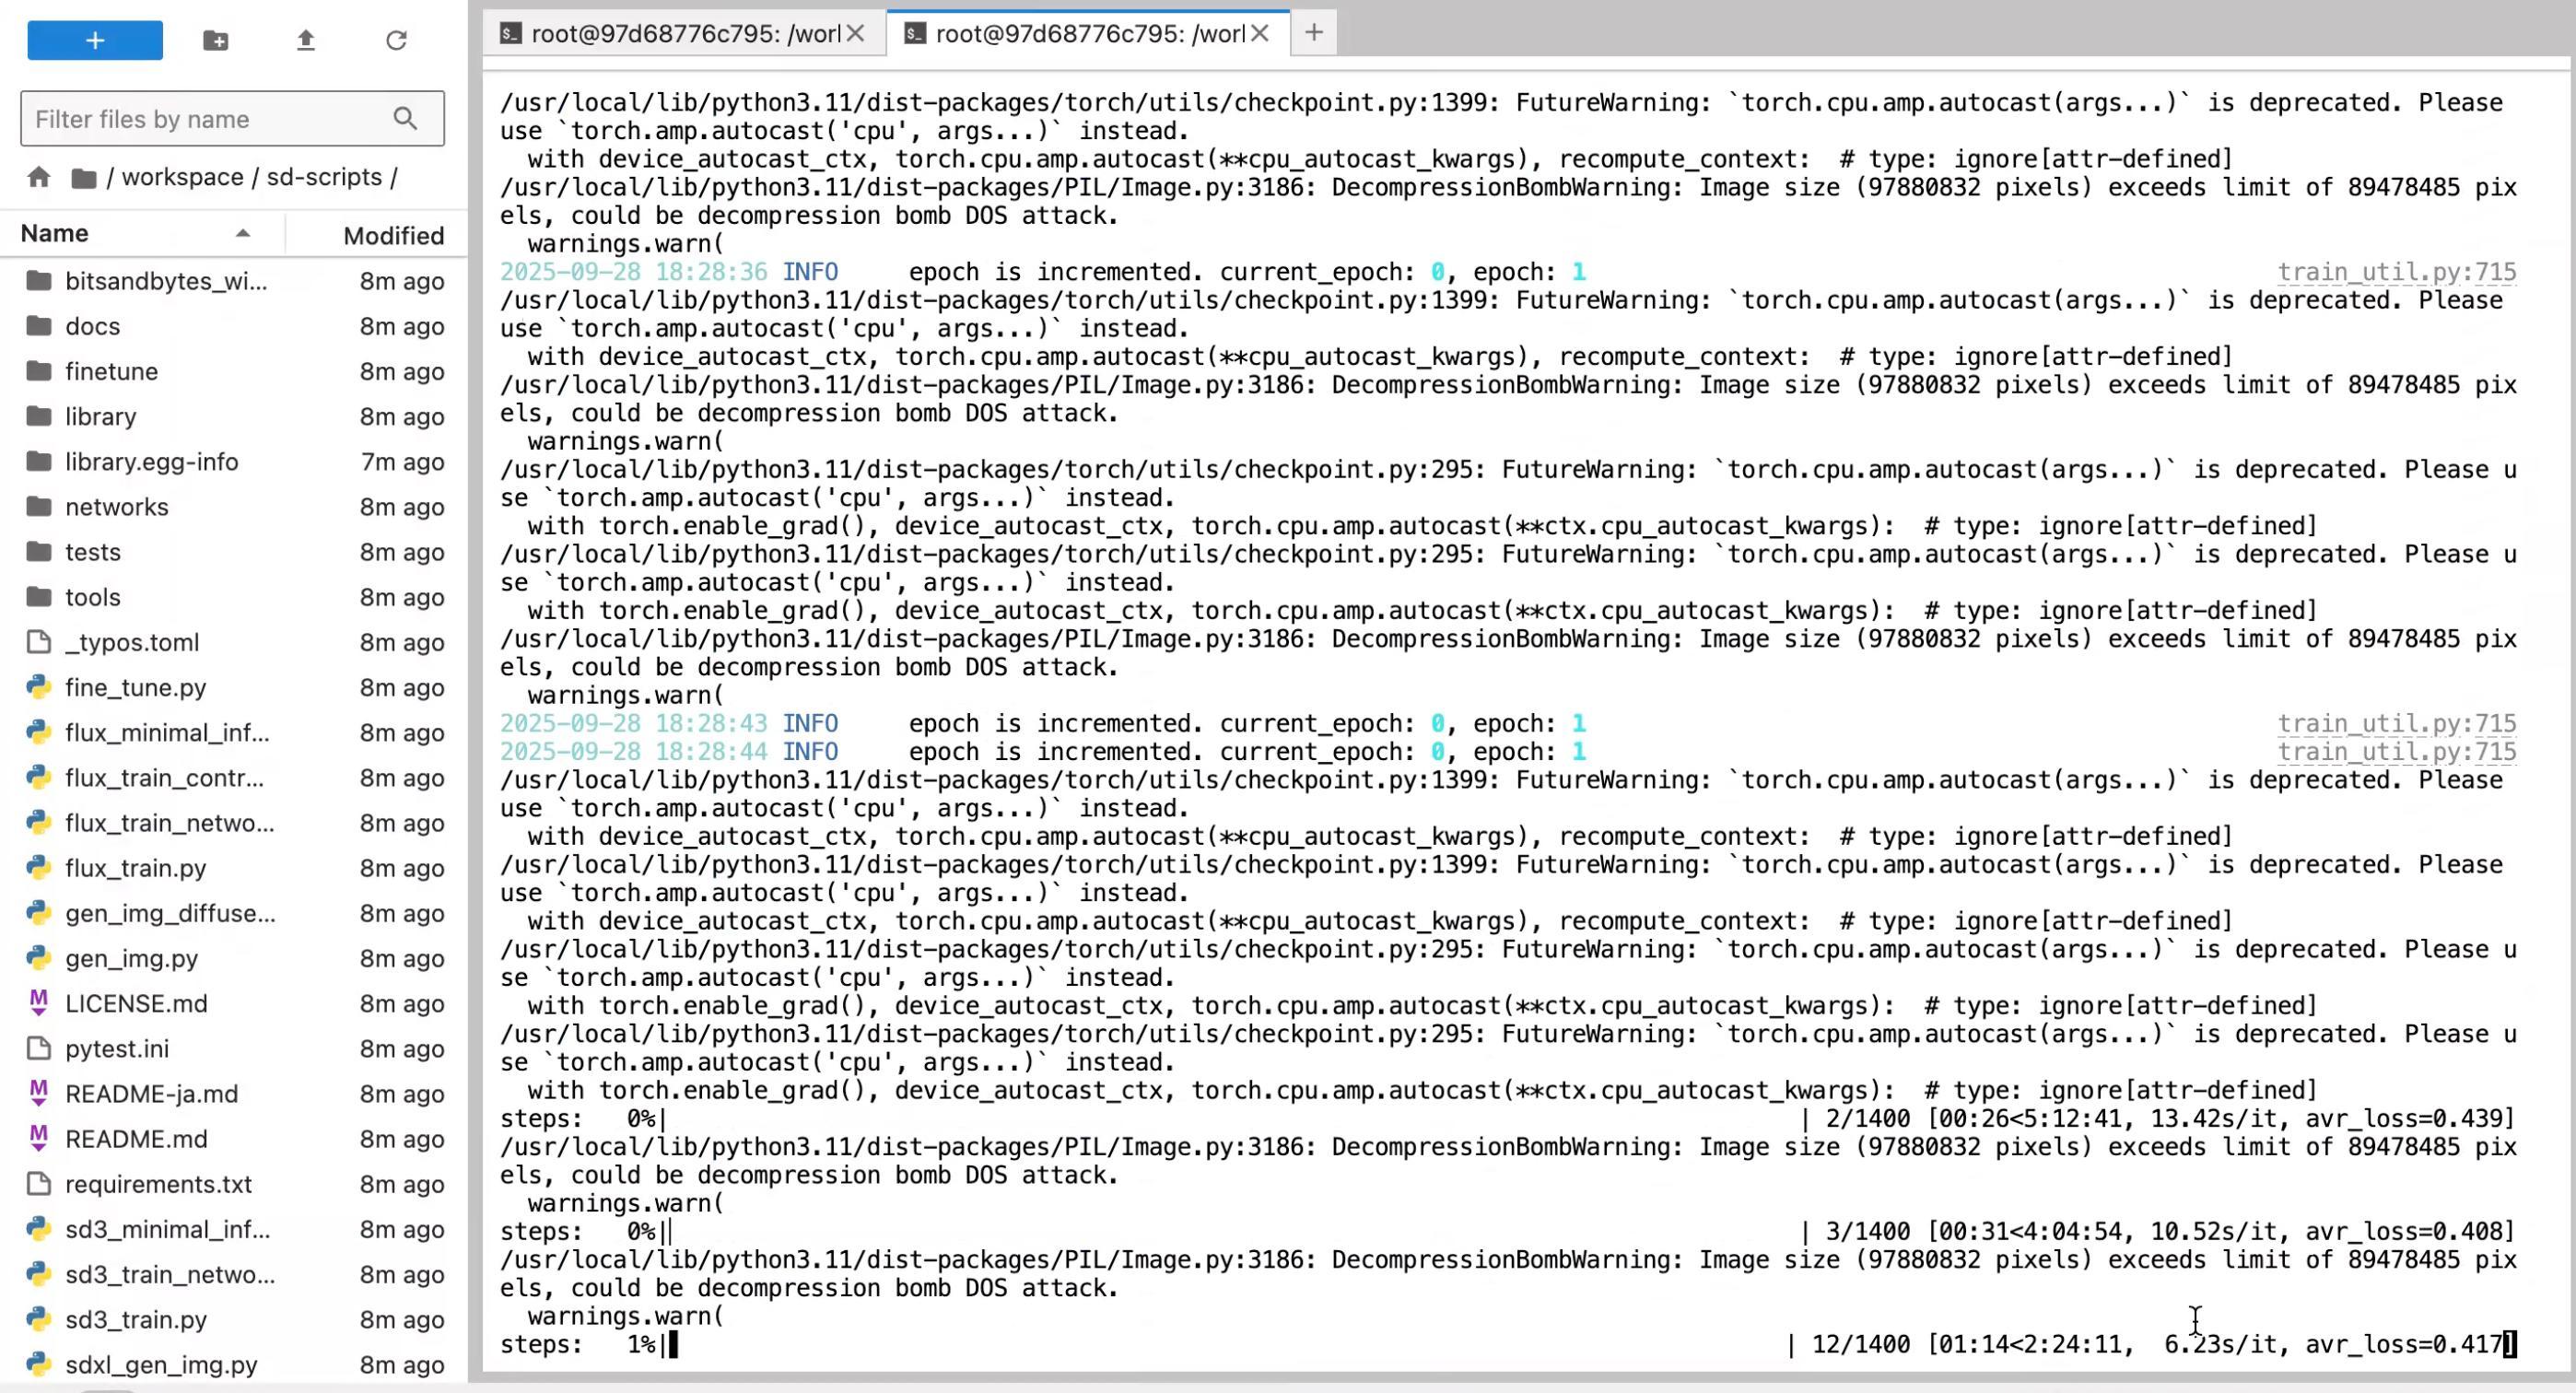Image resolution: width=2576 pixels, height=1393 pixels.
Task: Click the blue new launcher plus button
Action: click(94, 40)
